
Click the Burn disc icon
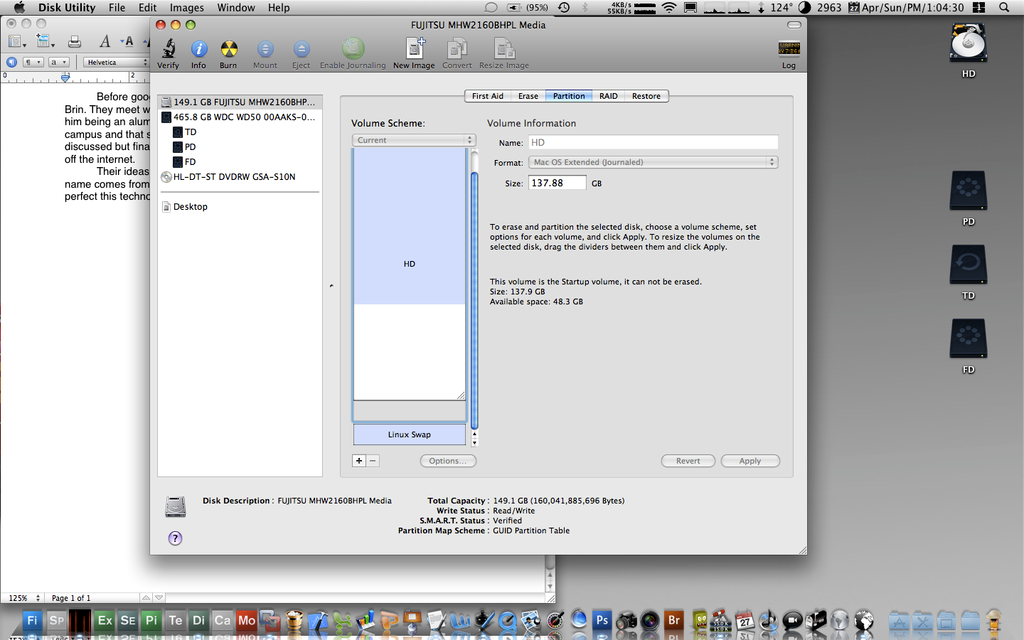click(x=228, y=49)
